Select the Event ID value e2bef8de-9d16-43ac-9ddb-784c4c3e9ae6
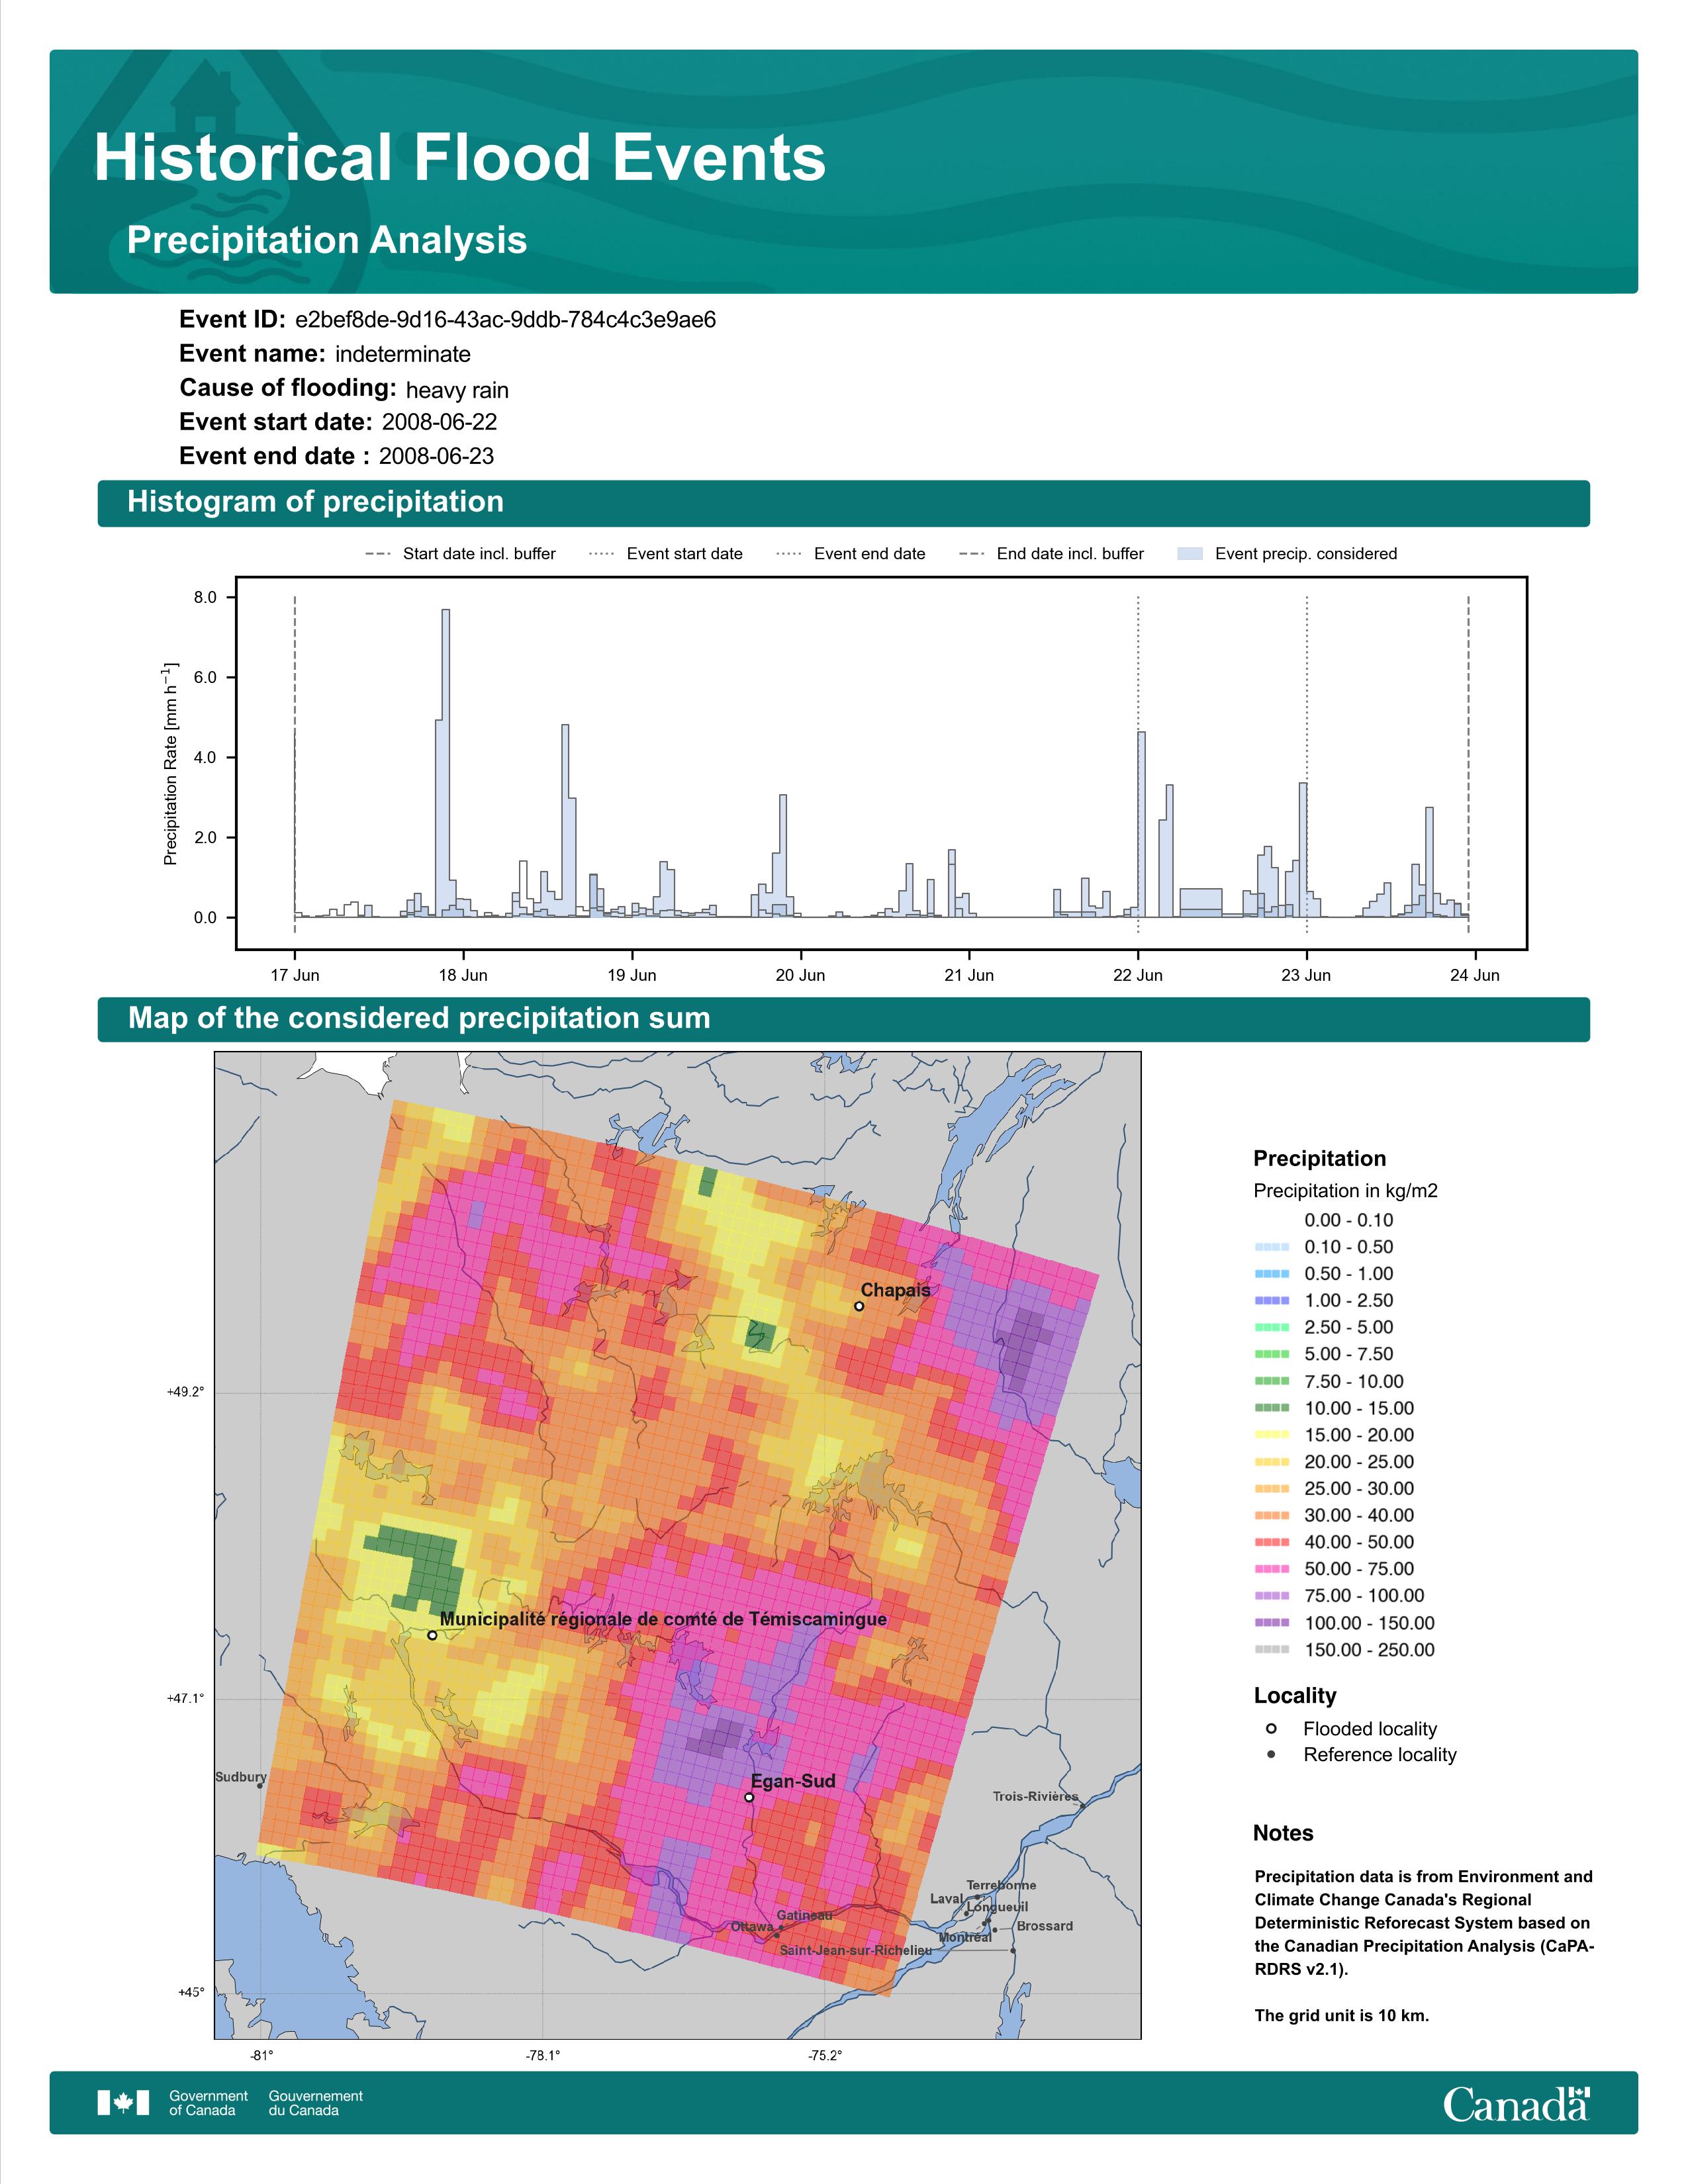 (x=505, y=320)
